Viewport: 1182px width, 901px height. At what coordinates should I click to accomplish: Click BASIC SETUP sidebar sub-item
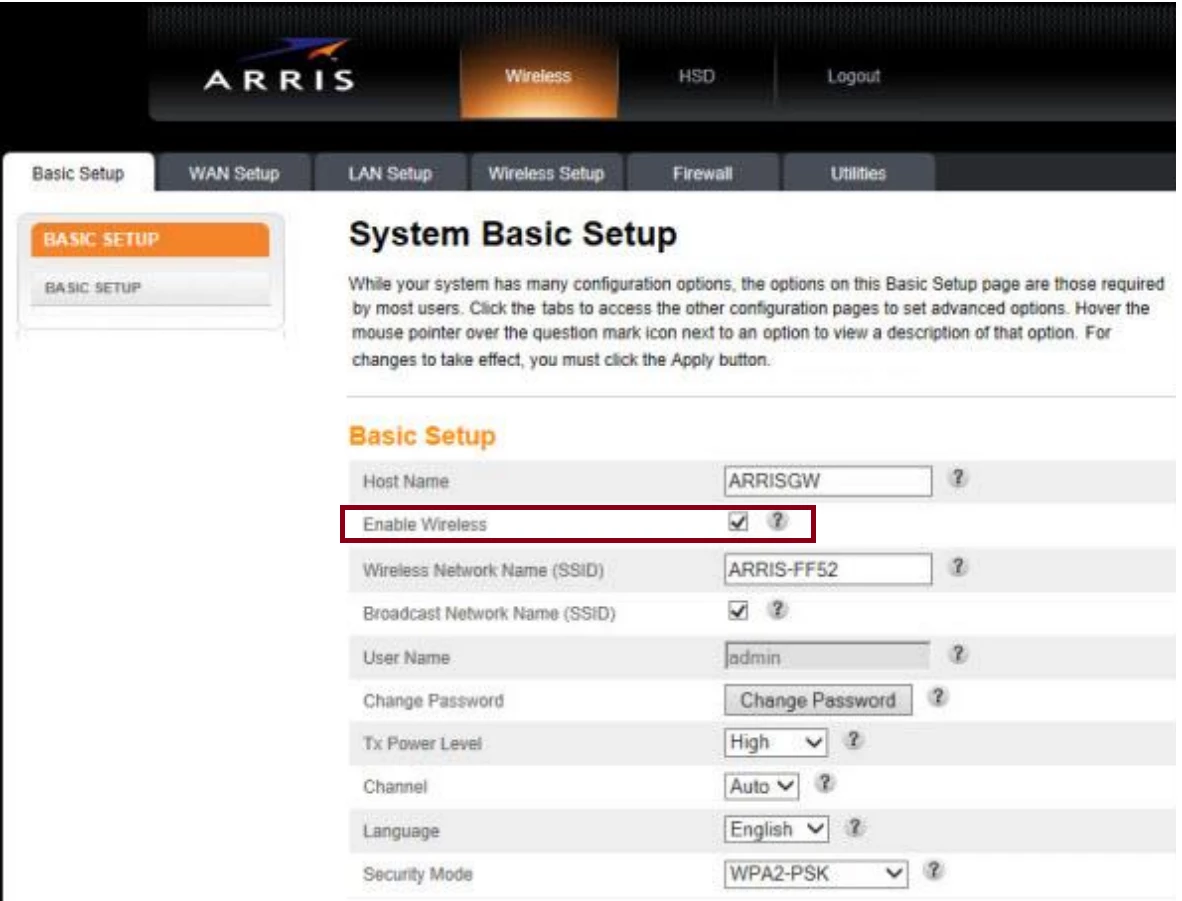pyautogui.click(x=150, y=288)
